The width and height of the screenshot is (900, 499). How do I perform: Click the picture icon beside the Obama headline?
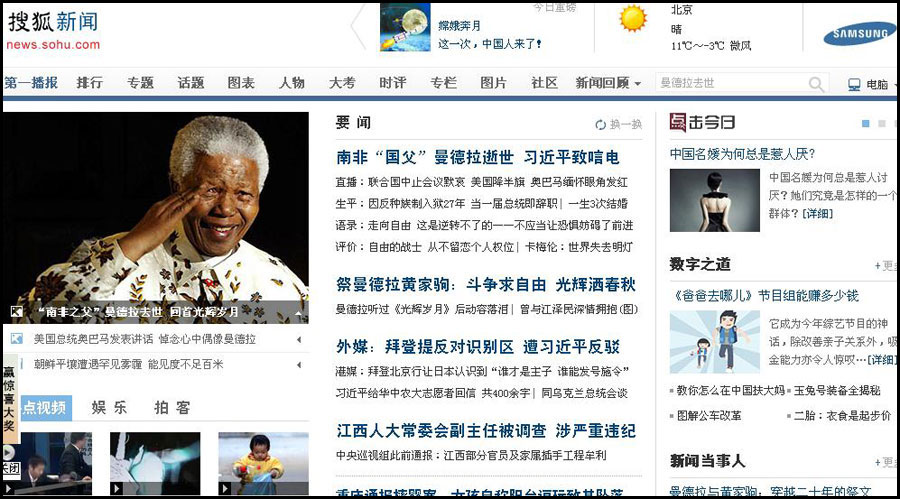(x=17, y=339)
